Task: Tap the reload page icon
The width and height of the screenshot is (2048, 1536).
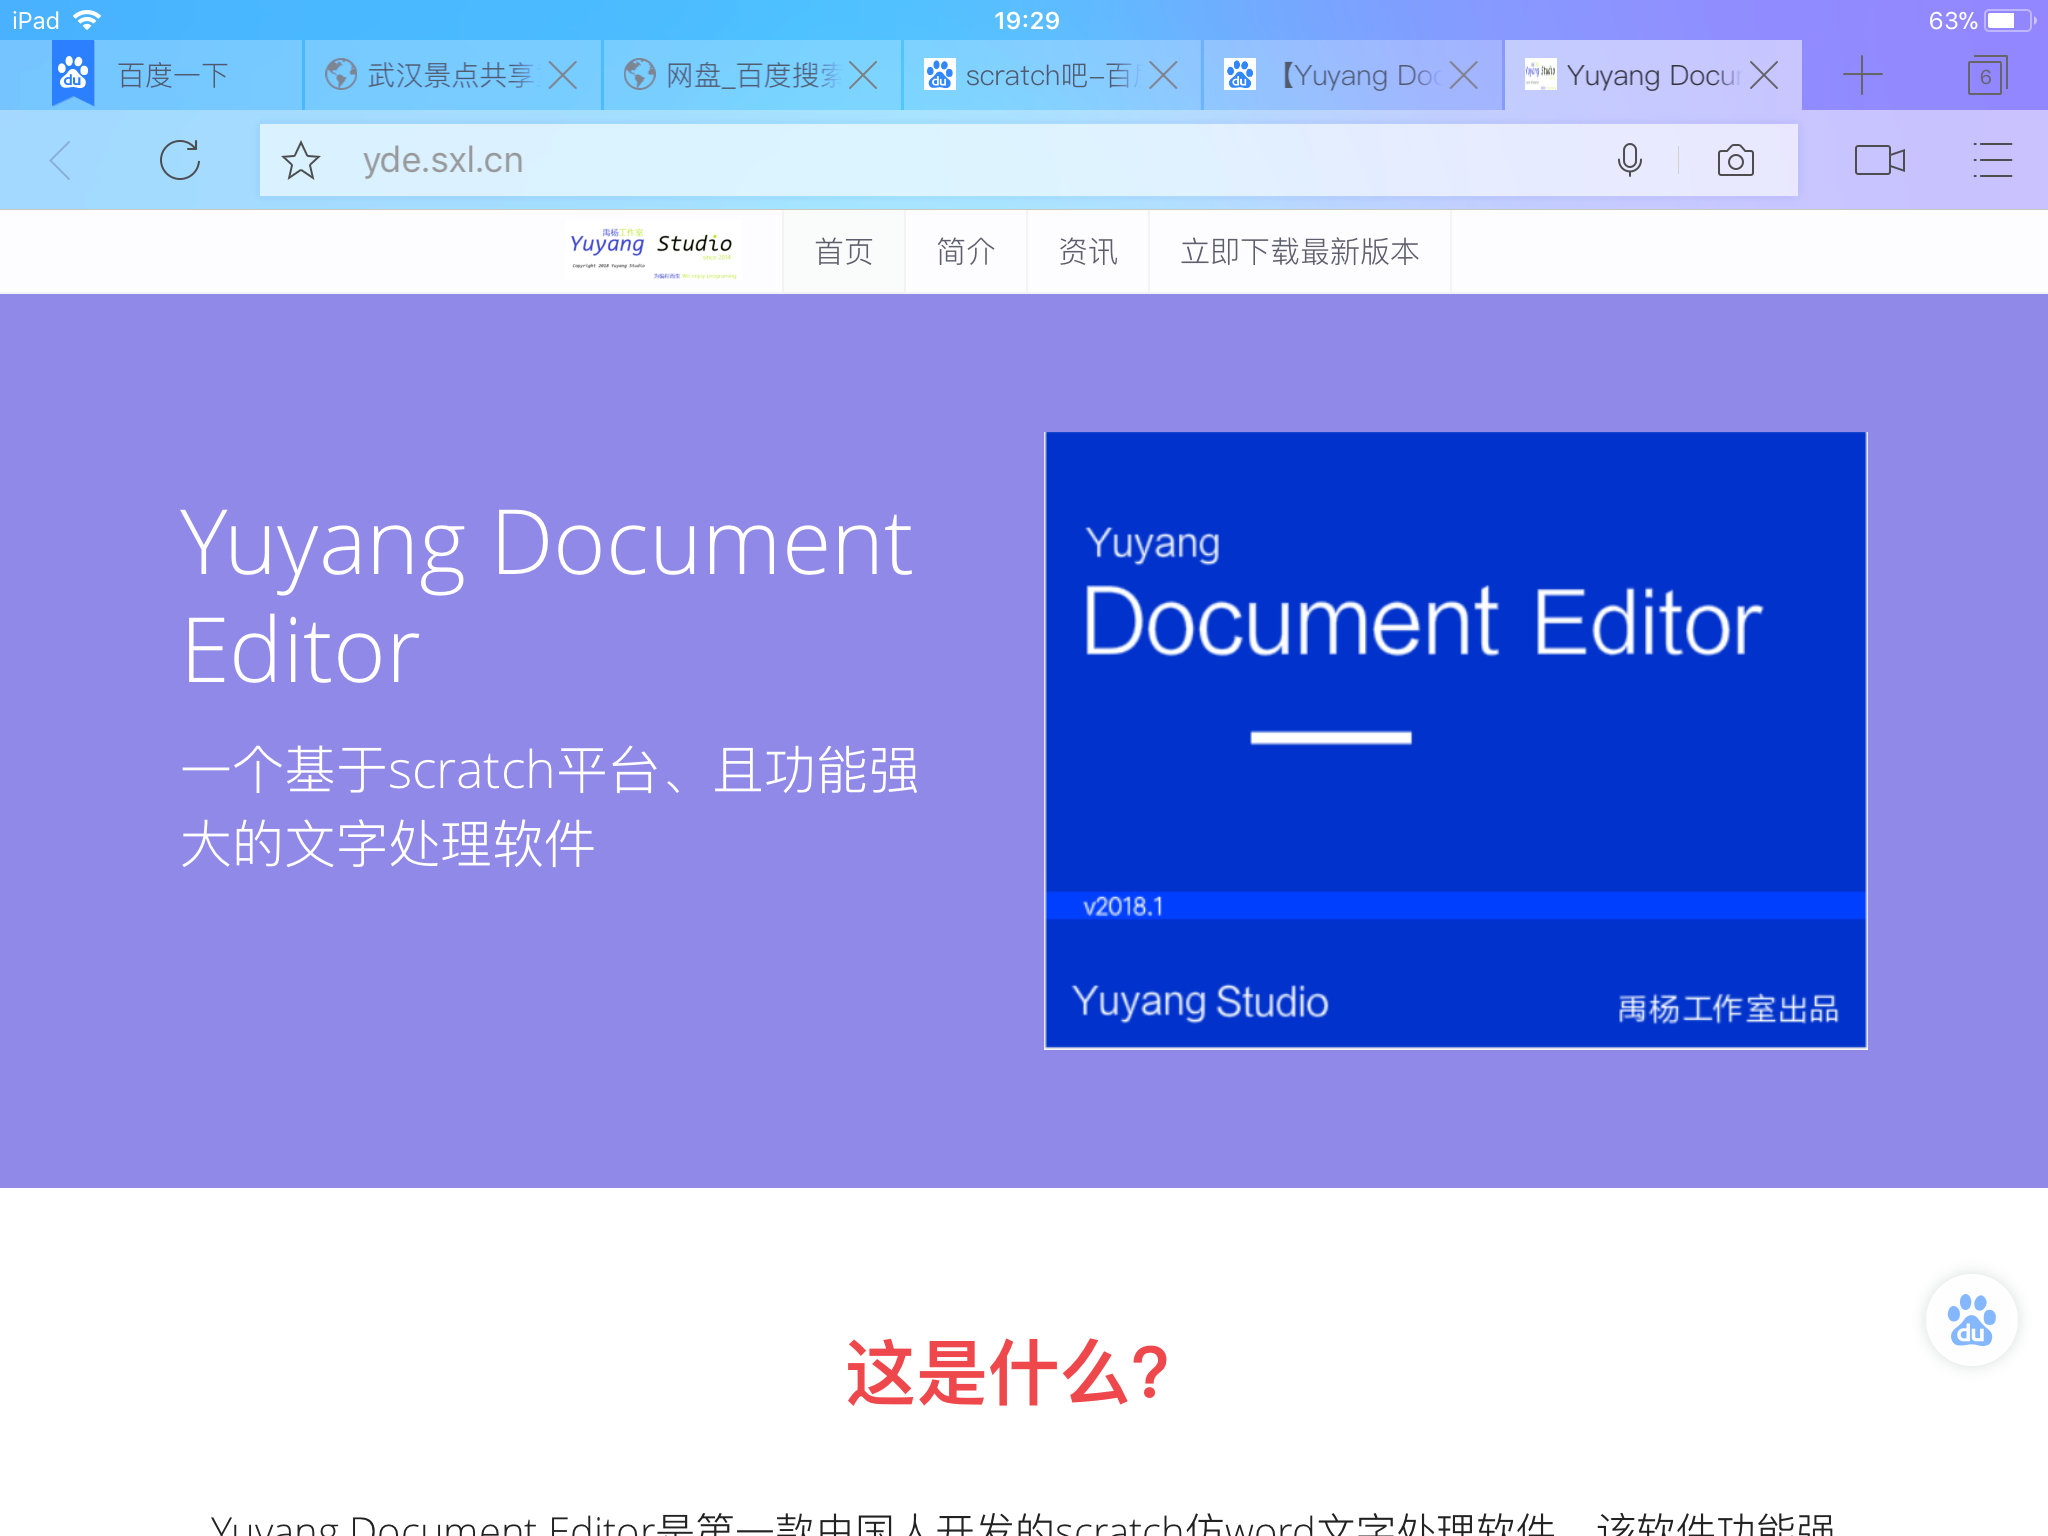Action: [180, 160]
